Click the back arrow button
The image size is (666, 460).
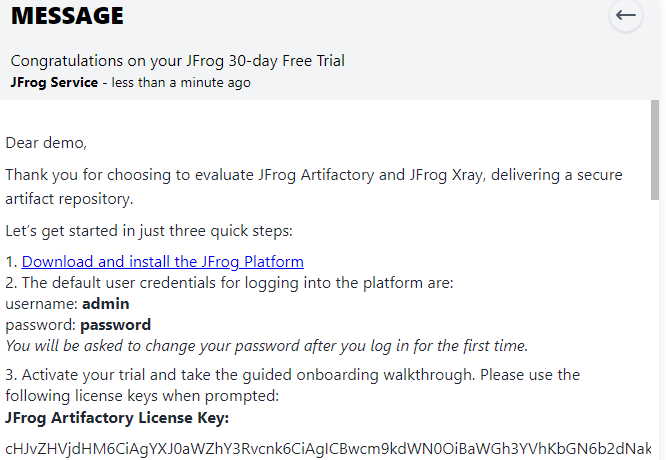coord(626,15)
